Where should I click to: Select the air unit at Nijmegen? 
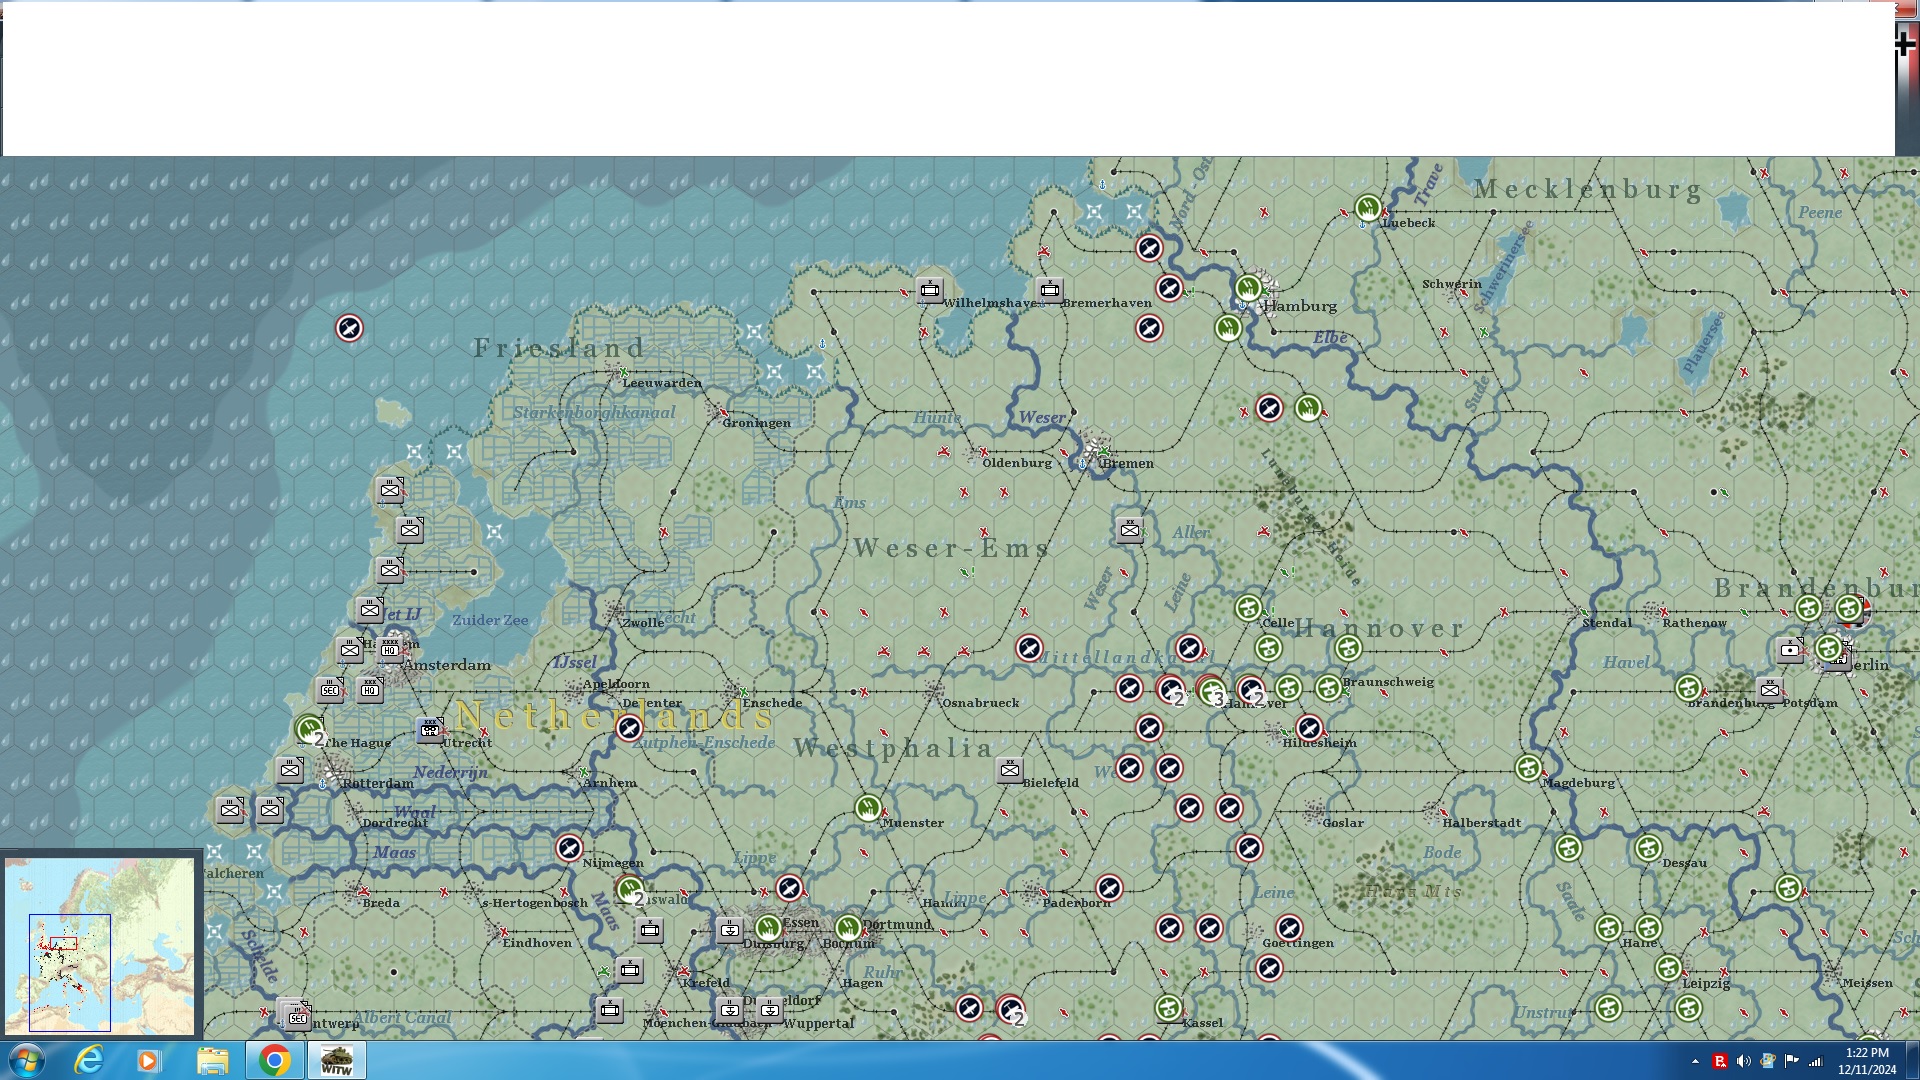coord(569,848)
